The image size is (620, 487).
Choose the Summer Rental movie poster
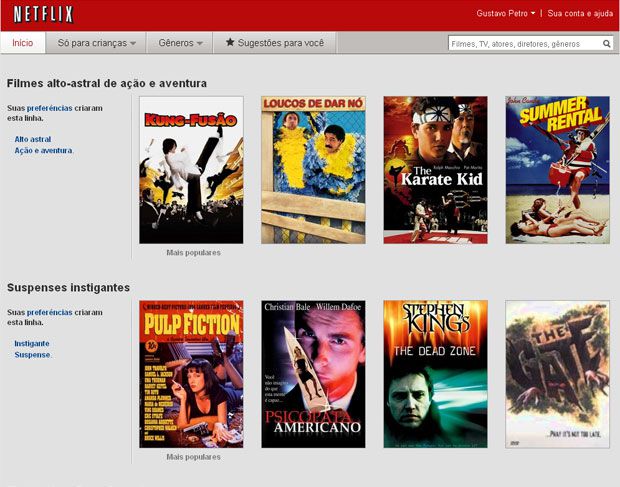click(x=557, y=170)
